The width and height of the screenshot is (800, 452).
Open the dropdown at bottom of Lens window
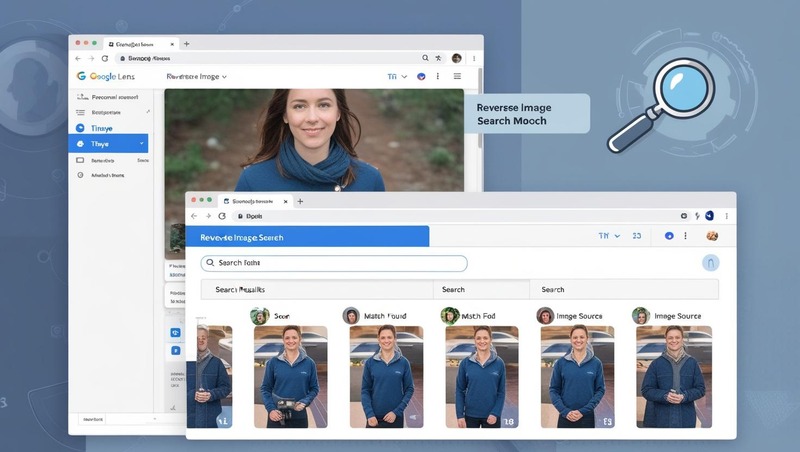[155, 419]
